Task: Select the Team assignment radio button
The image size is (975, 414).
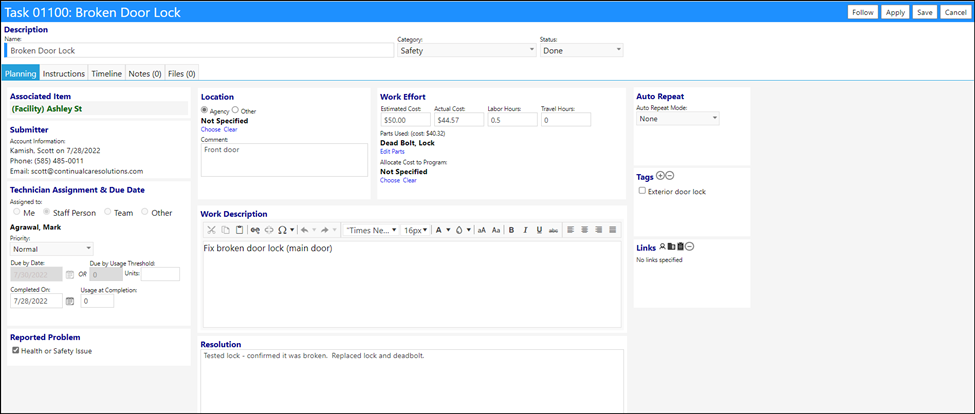Action: [108, 212]
